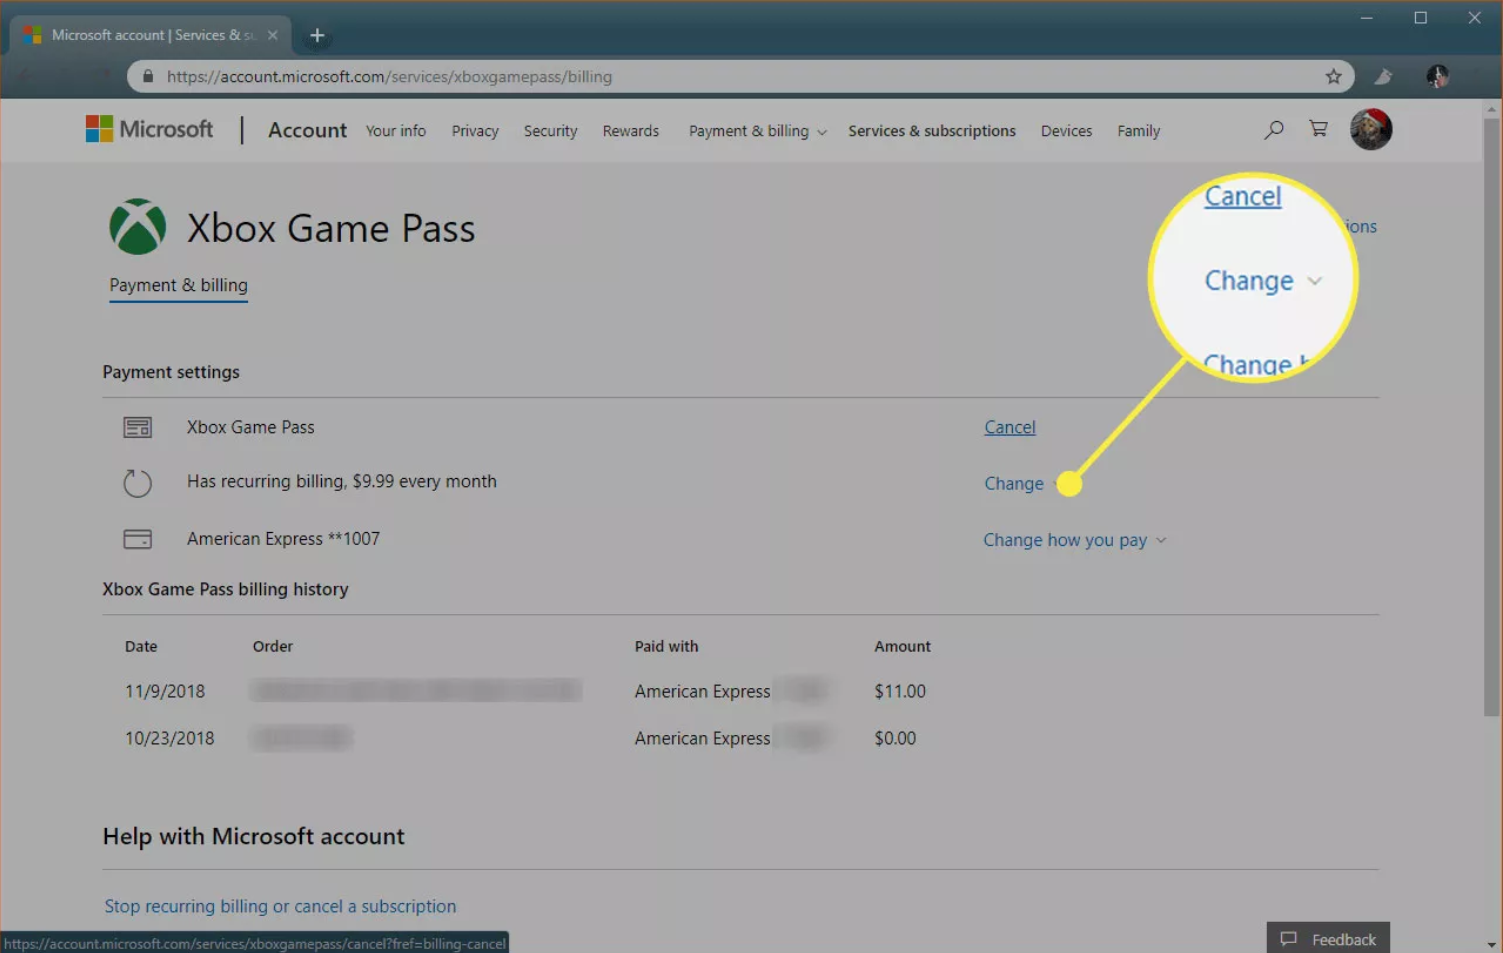The width and height of the screenshot is (1503, 953).
Task: Click the Feedback button
Action: [x=1328, y=938]
